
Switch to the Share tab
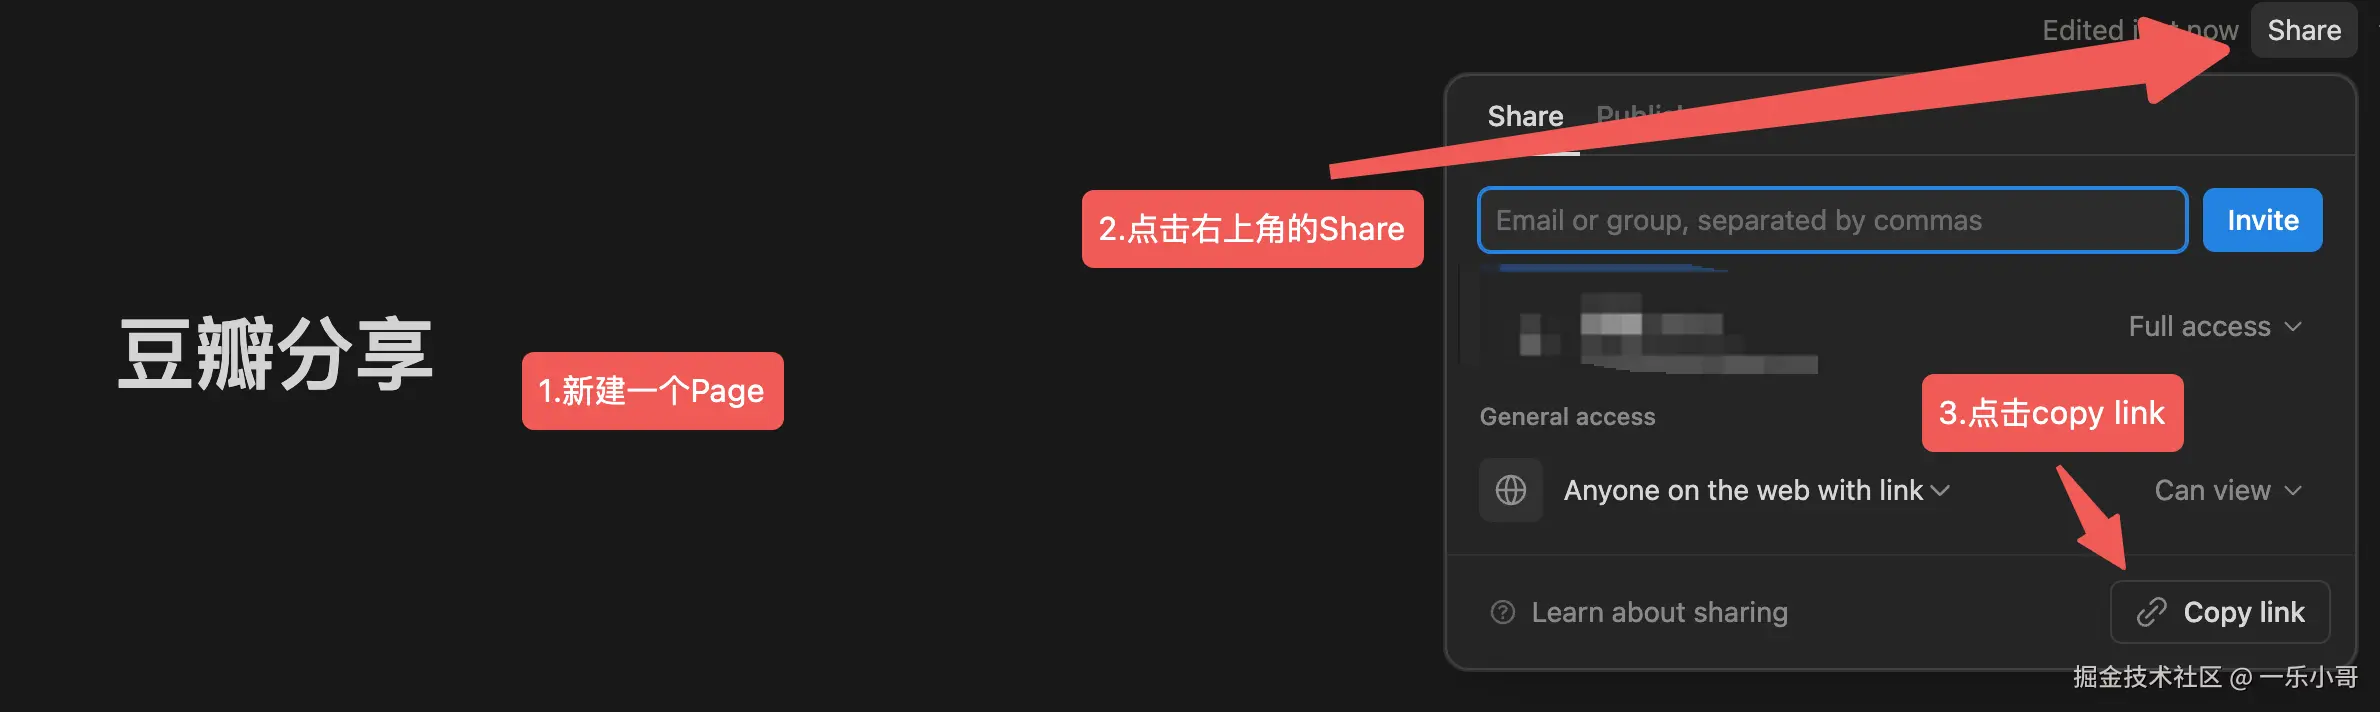[x=1525, y=116]
